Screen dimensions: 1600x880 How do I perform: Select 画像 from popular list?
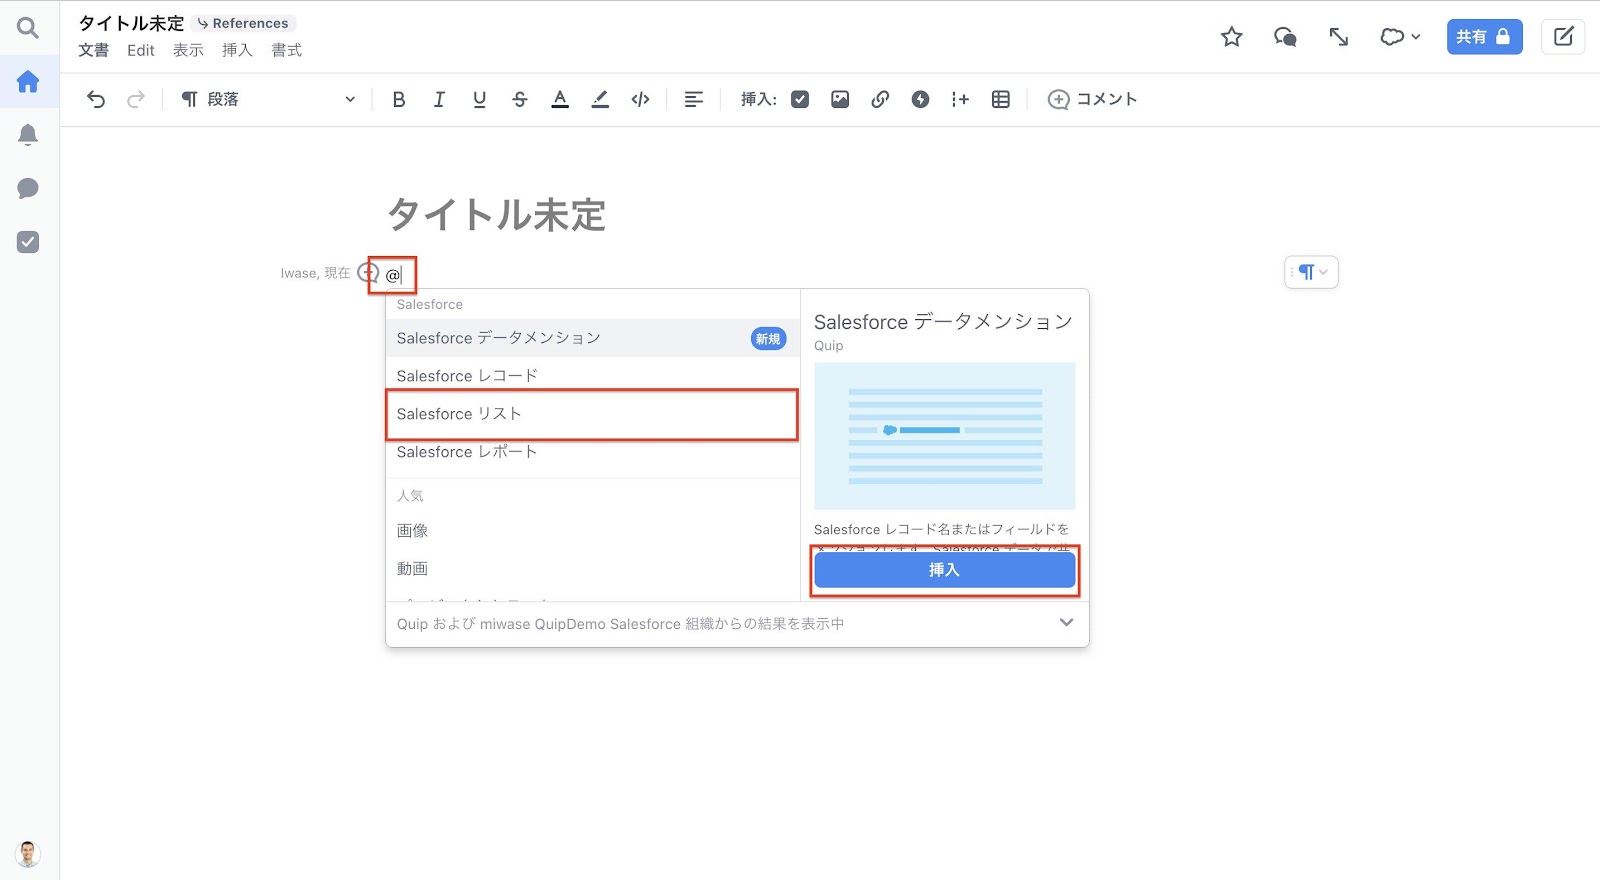[593, 531]
